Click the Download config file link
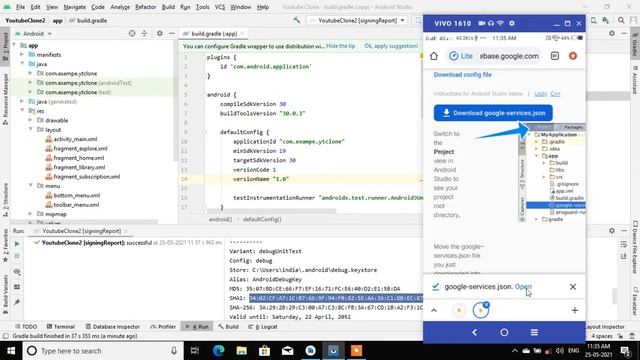 pos(462,75)
